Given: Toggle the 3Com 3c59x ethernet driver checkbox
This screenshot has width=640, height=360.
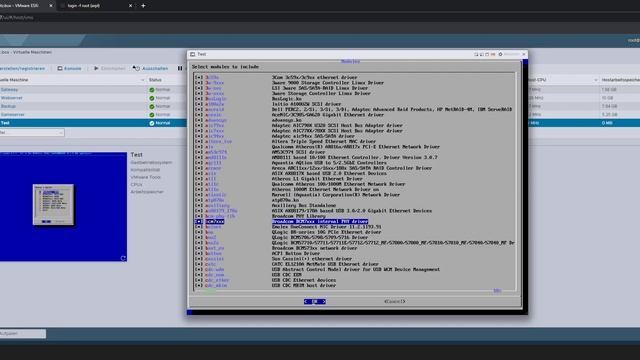Looking at the screenshot, I should coord(199,77).
